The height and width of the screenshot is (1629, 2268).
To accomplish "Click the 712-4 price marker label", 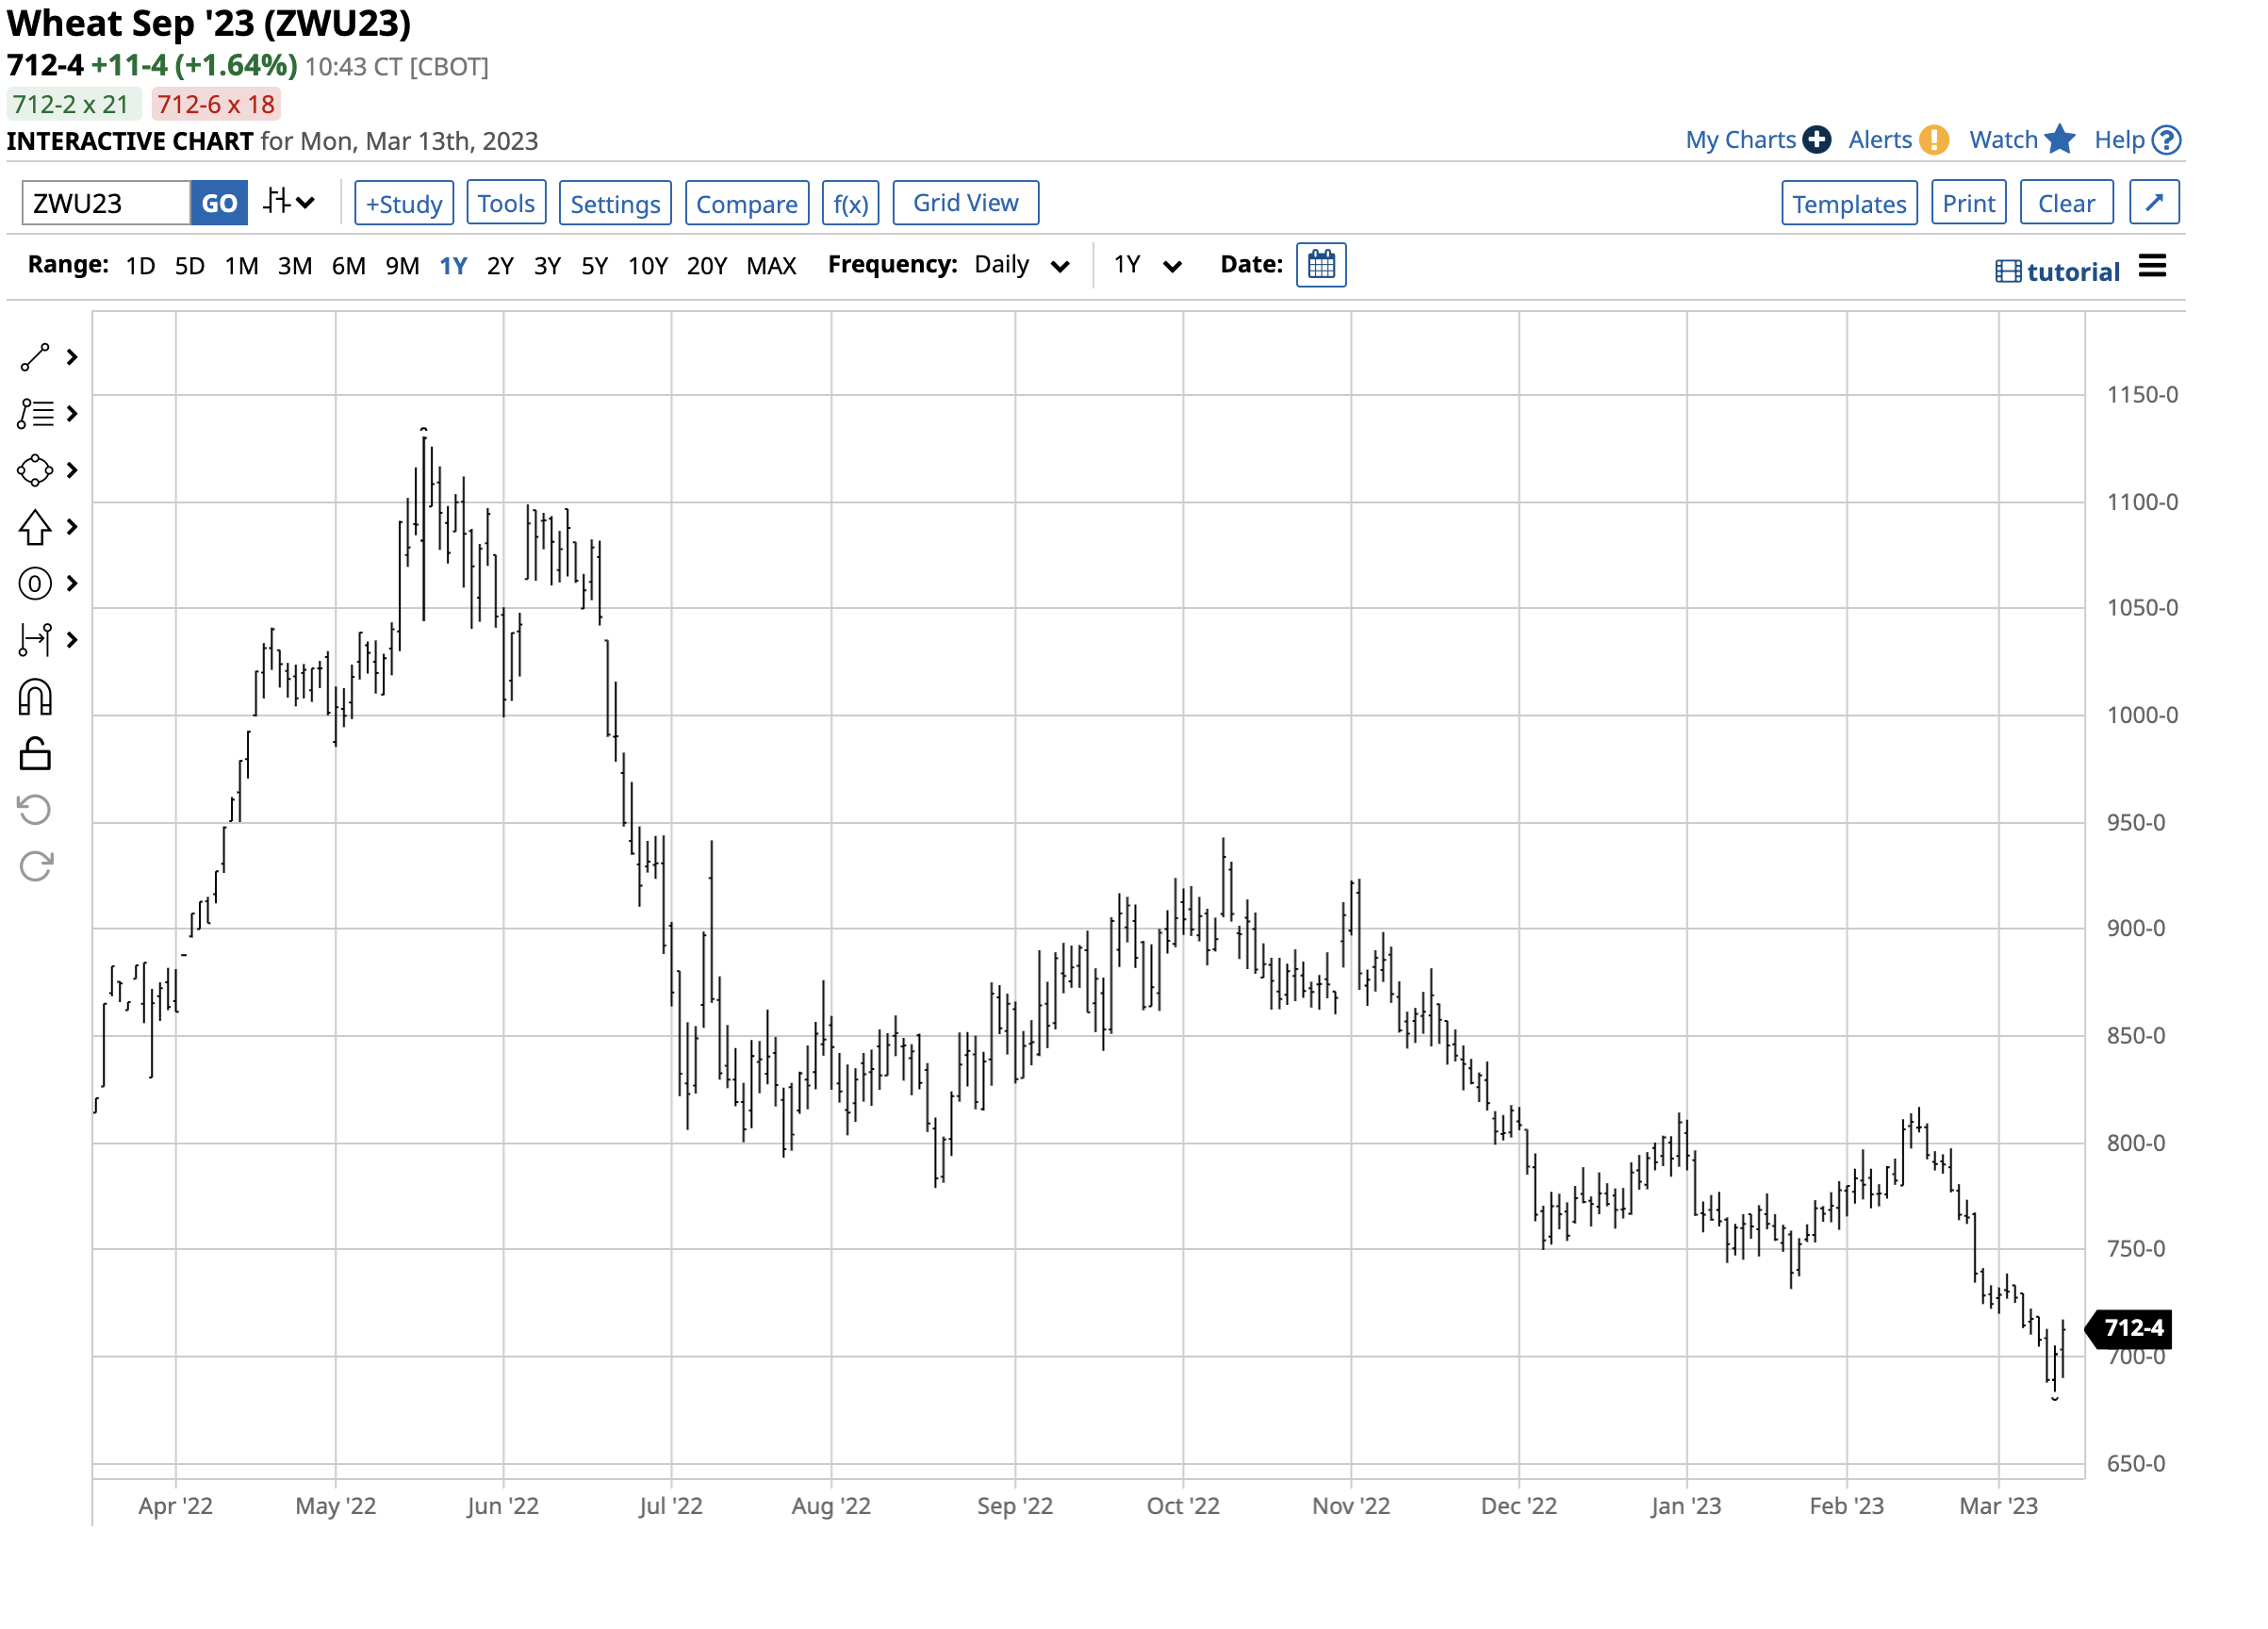I will coord(2133,1328).
